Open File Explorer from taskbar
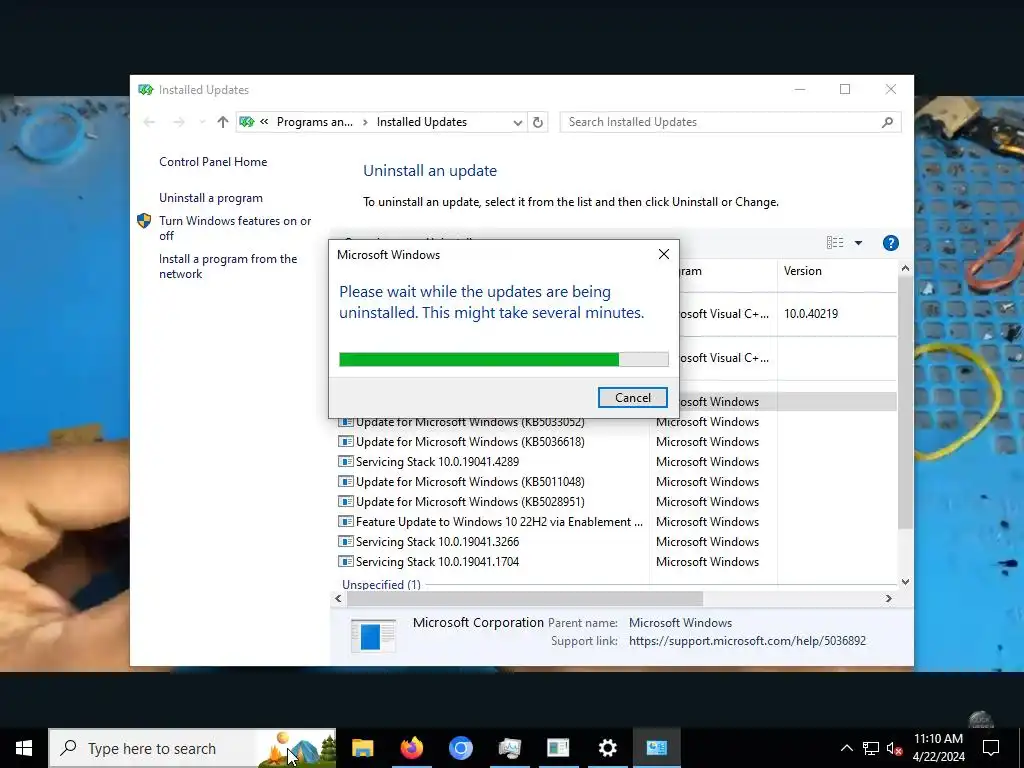Screen dimensions: 1024x768 (x=362, y=748)
